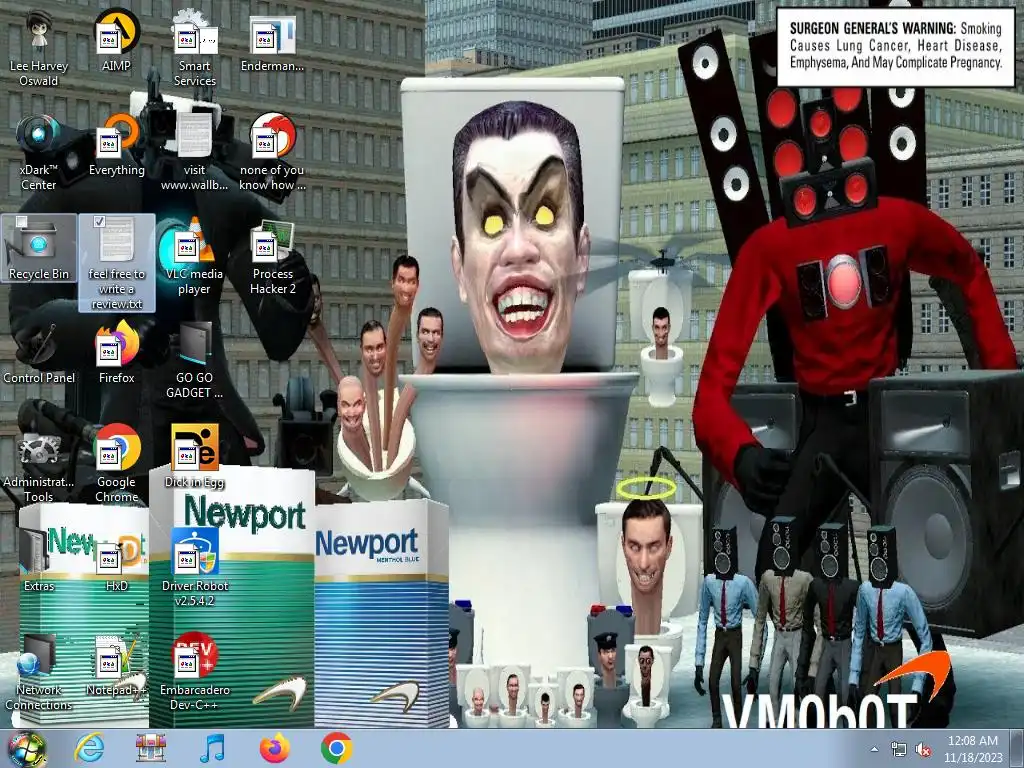
Task: Open the Control Panel icon
Action: 39,354
